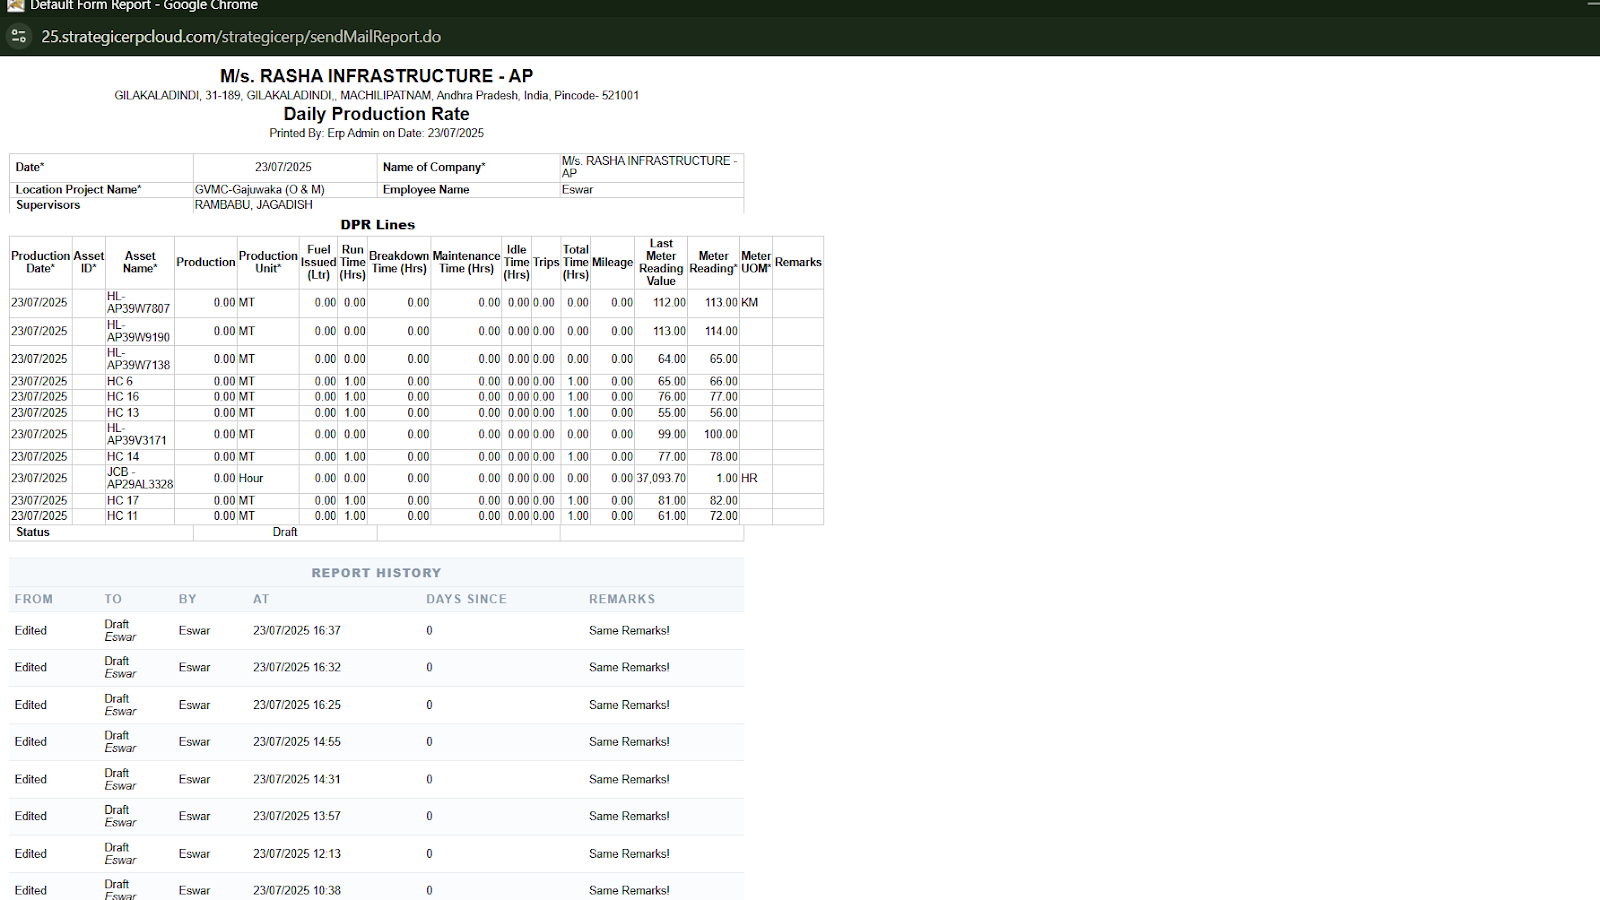Click the Asset Name column header
Image resolution: width=1600 pixels, height=900 pixels.
[140, 262]
